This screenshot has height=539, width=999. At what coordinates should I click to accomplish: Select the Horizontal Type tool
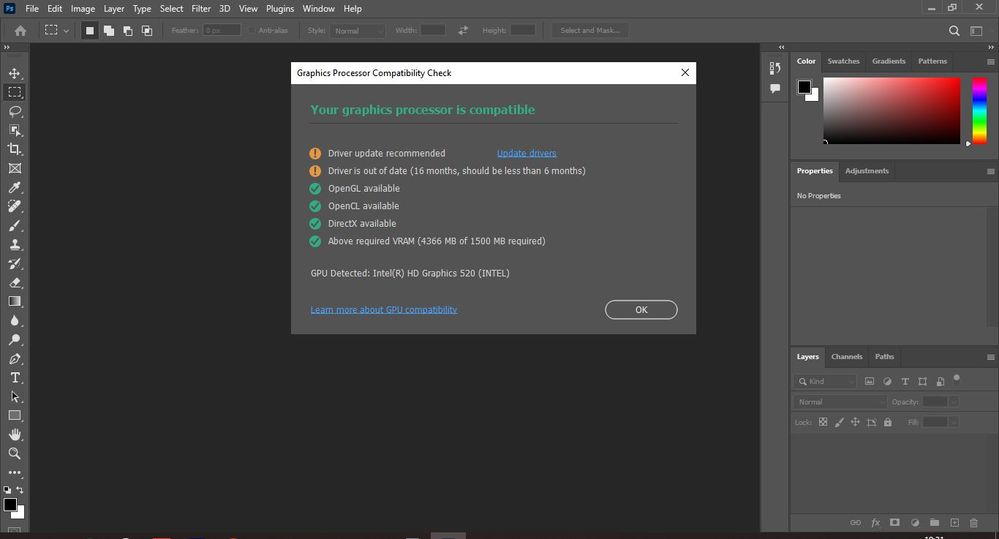[x=15, y=378]
